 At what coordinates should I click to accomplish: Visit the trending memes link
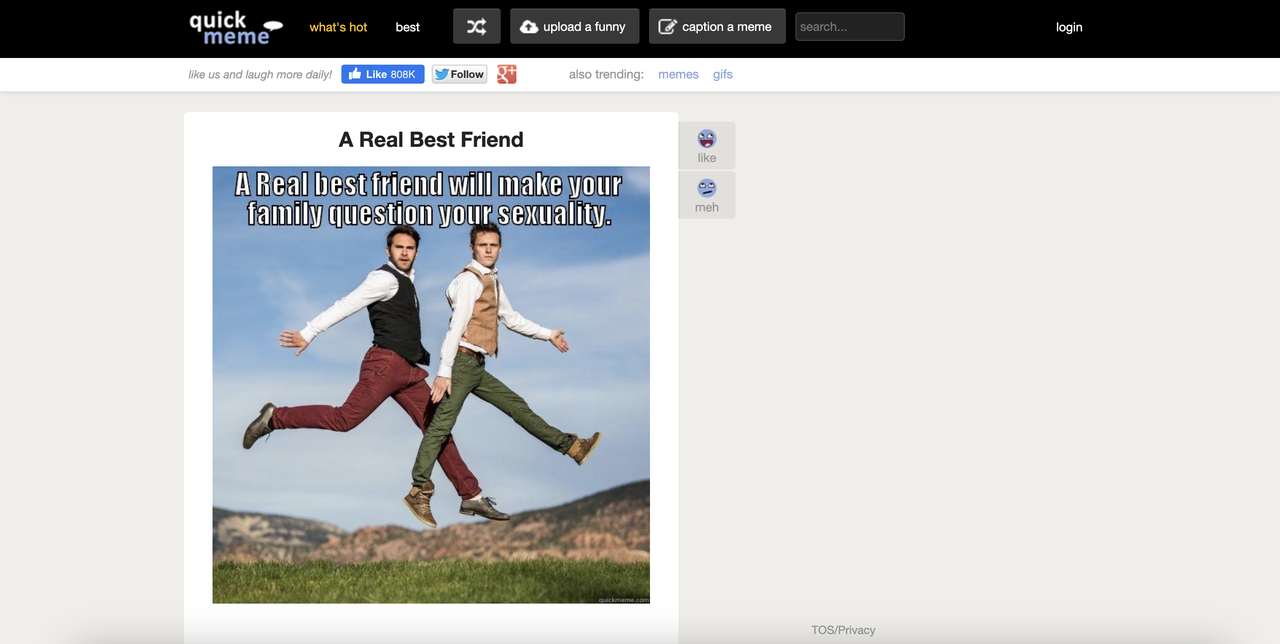(678, 74)
